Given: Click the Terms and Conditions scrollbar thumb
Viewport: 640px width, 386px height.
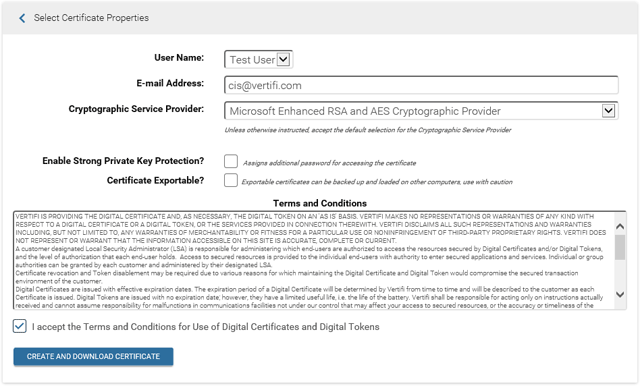Looking at the screenshot, I should coord(620,247).
